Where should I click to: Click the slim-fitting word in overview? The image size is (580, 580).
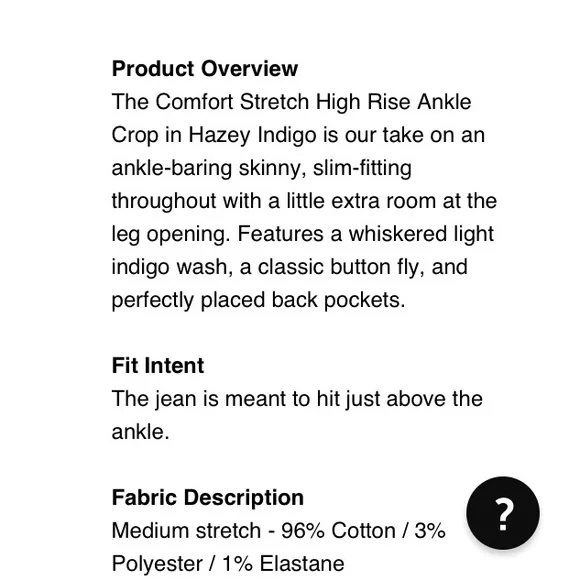pyautogui.click(x=362, y=168)
